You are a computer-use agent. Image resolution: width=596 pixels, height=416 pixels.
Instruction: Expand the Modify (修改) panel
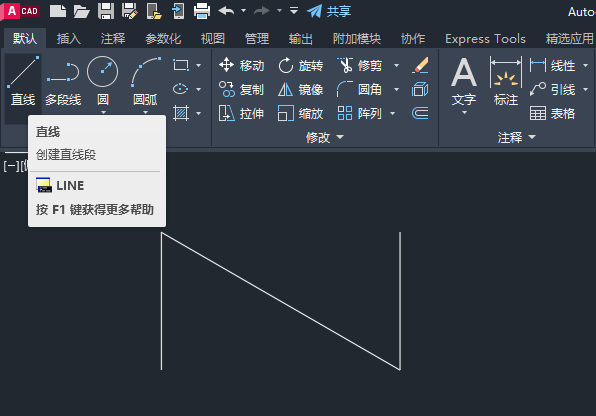(325, 137)
